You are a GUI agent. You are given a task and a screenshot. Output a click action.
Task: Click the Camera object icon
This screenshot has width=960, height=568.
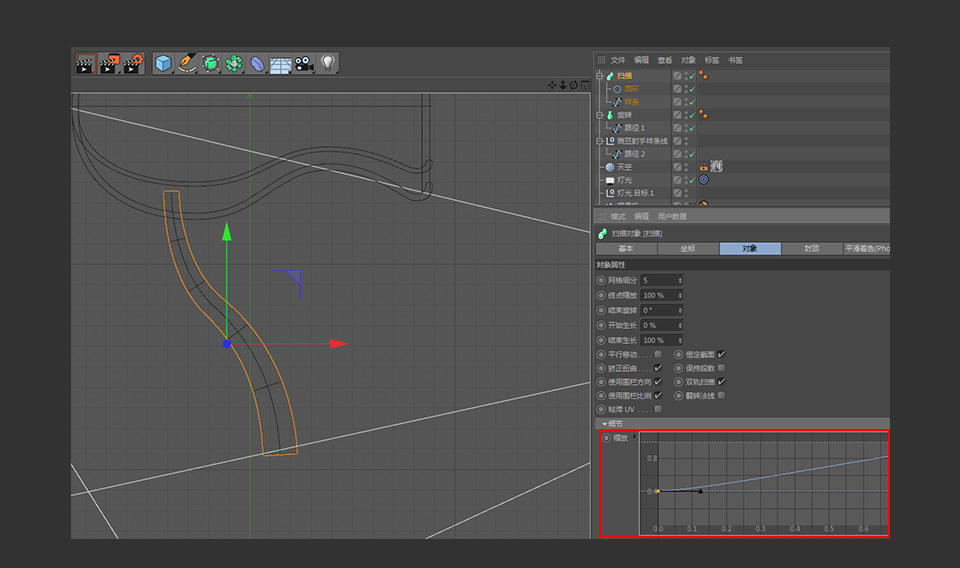(x=304, y=64)
